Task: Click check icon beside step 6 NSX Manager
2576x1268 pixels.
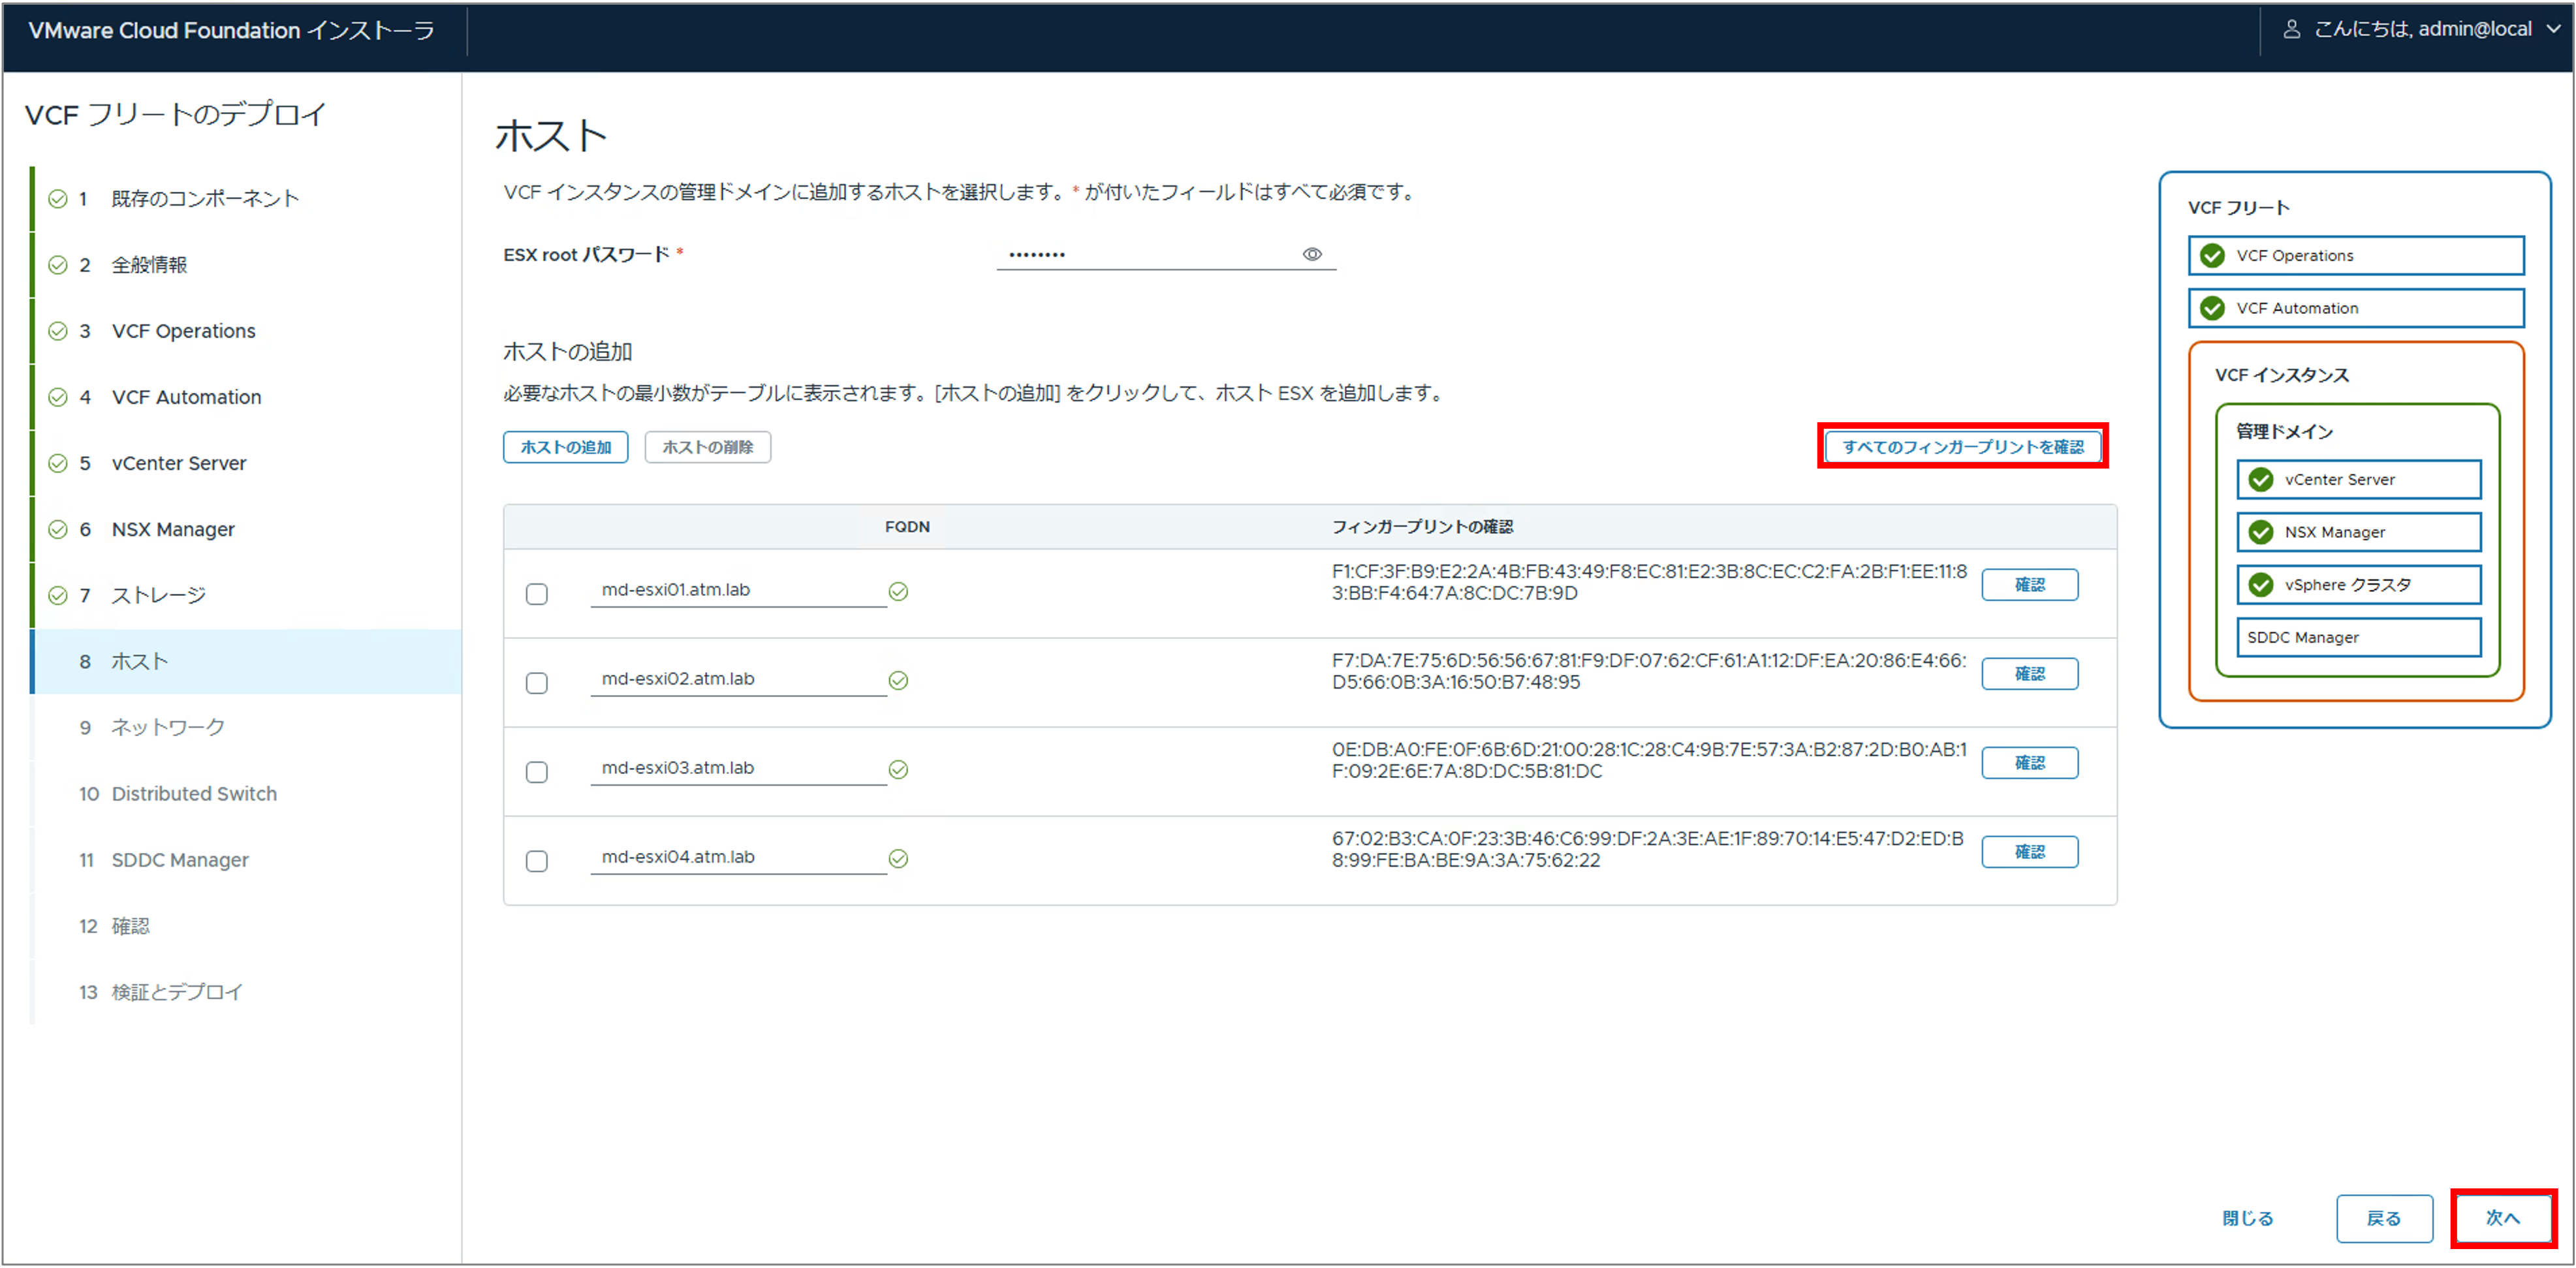Action: click(x=58, y=529)
